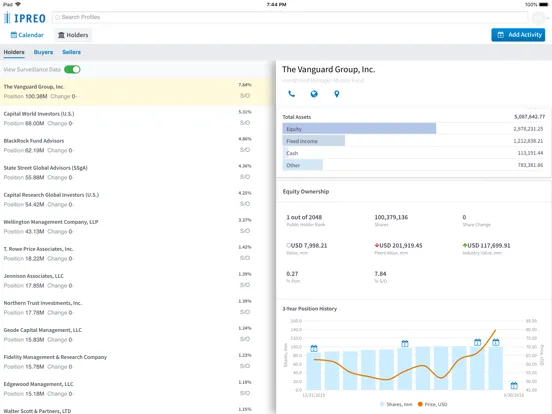Select Geode Capital Management row
This screenshot has height=414, width=552.
137,335
